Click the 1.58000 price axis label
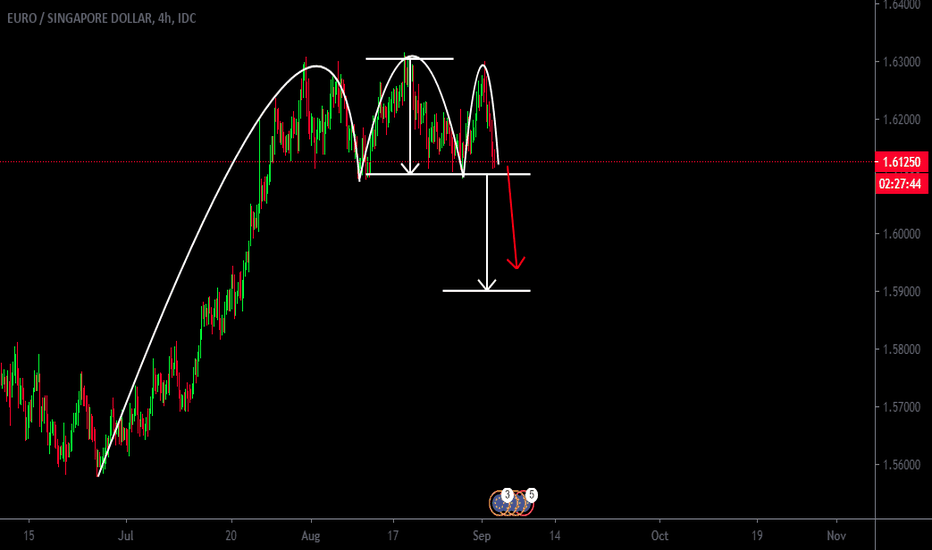Viewport: 932px width, 550px height. 901,350
